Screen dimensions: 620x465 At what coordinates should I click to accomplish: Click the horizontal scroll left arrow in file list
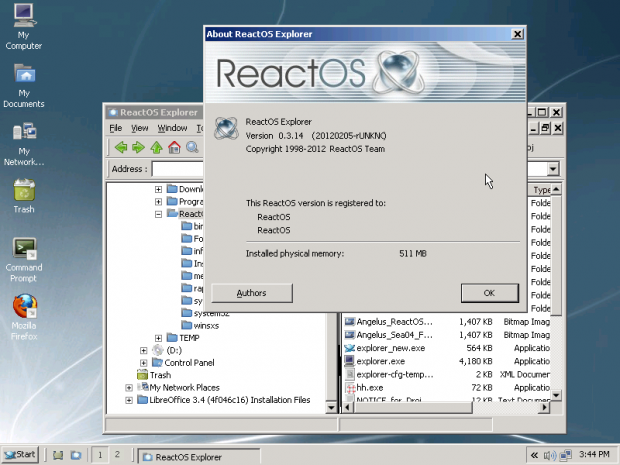pos(348,407)
